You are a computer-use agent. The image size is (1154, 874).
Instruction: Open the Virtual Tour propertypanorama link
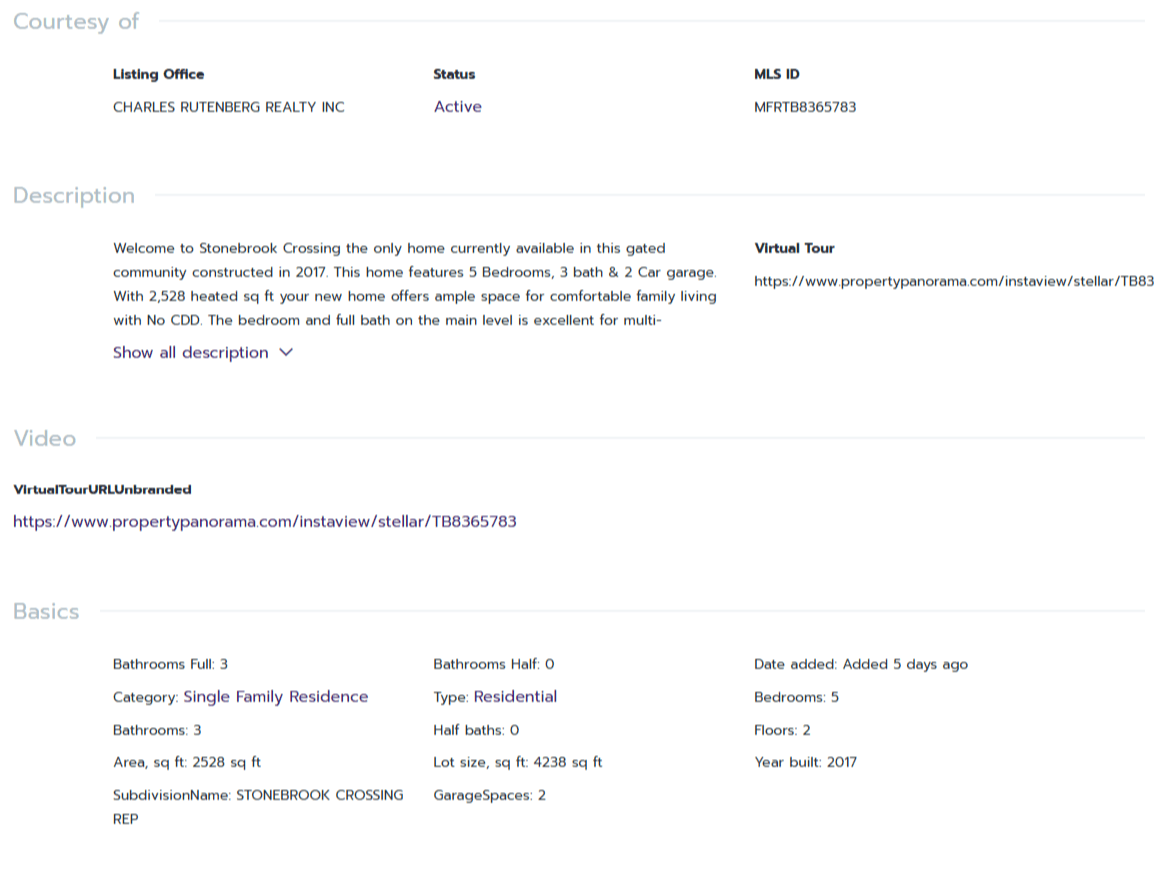tap(953, 282)
